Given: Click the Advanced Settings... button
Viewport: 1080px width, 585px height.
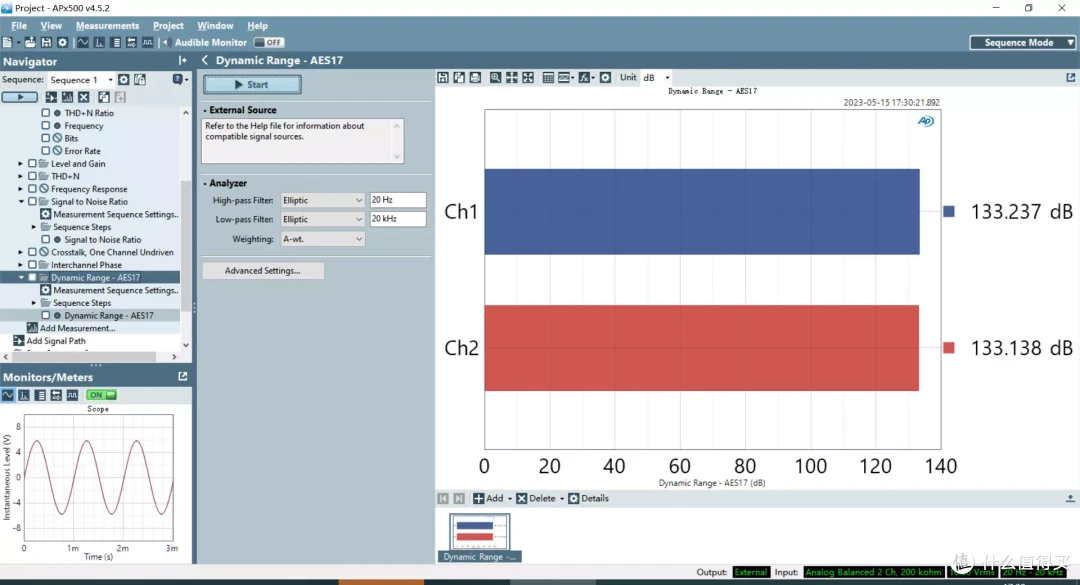Looking at the screenshot, I should coord(262,271).
